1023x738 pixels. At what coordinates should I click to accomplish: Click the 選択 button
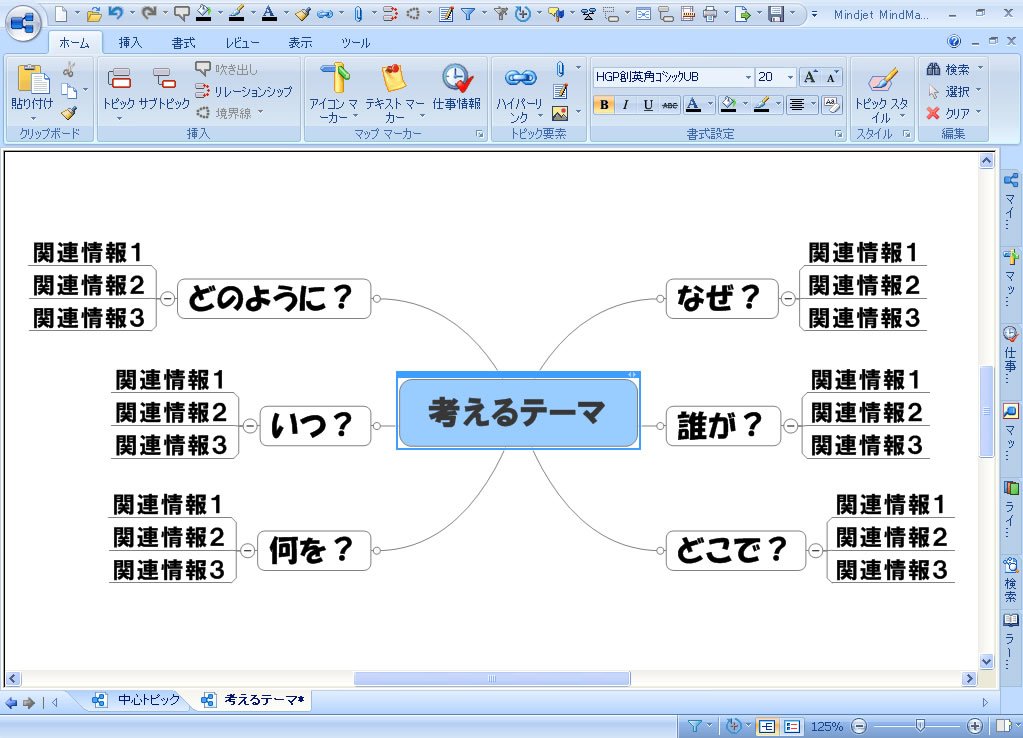tap(948, 91)
